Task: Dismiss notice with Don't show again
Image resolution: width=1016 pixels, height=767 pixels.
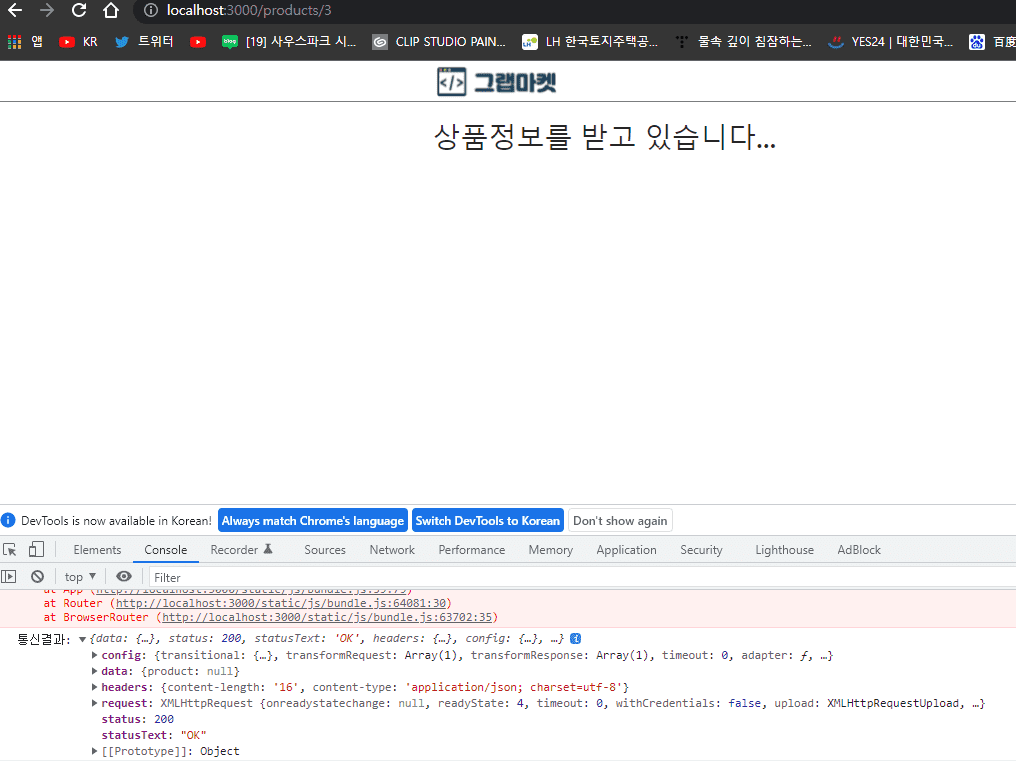Action: [620, 521]
